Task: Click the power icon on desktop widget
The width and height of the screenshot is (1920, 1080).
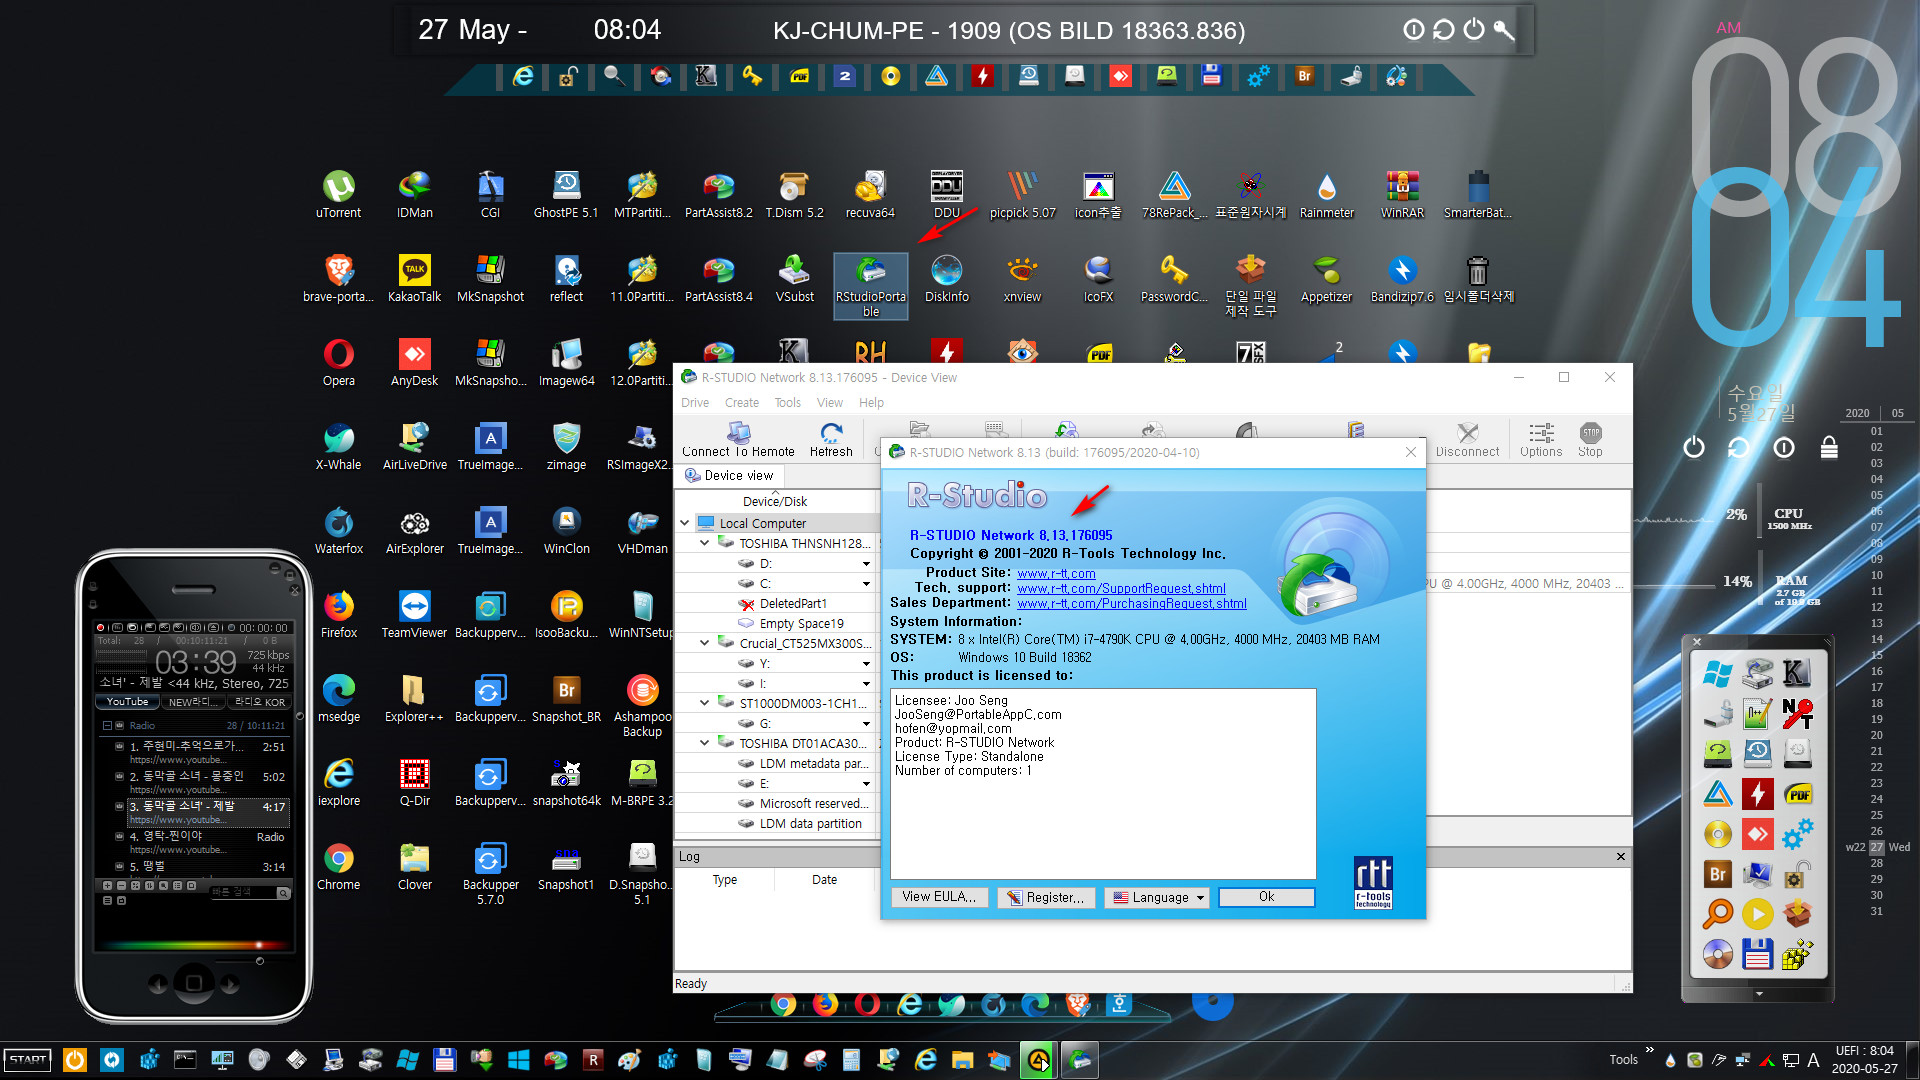Action: click(1693, 447)
